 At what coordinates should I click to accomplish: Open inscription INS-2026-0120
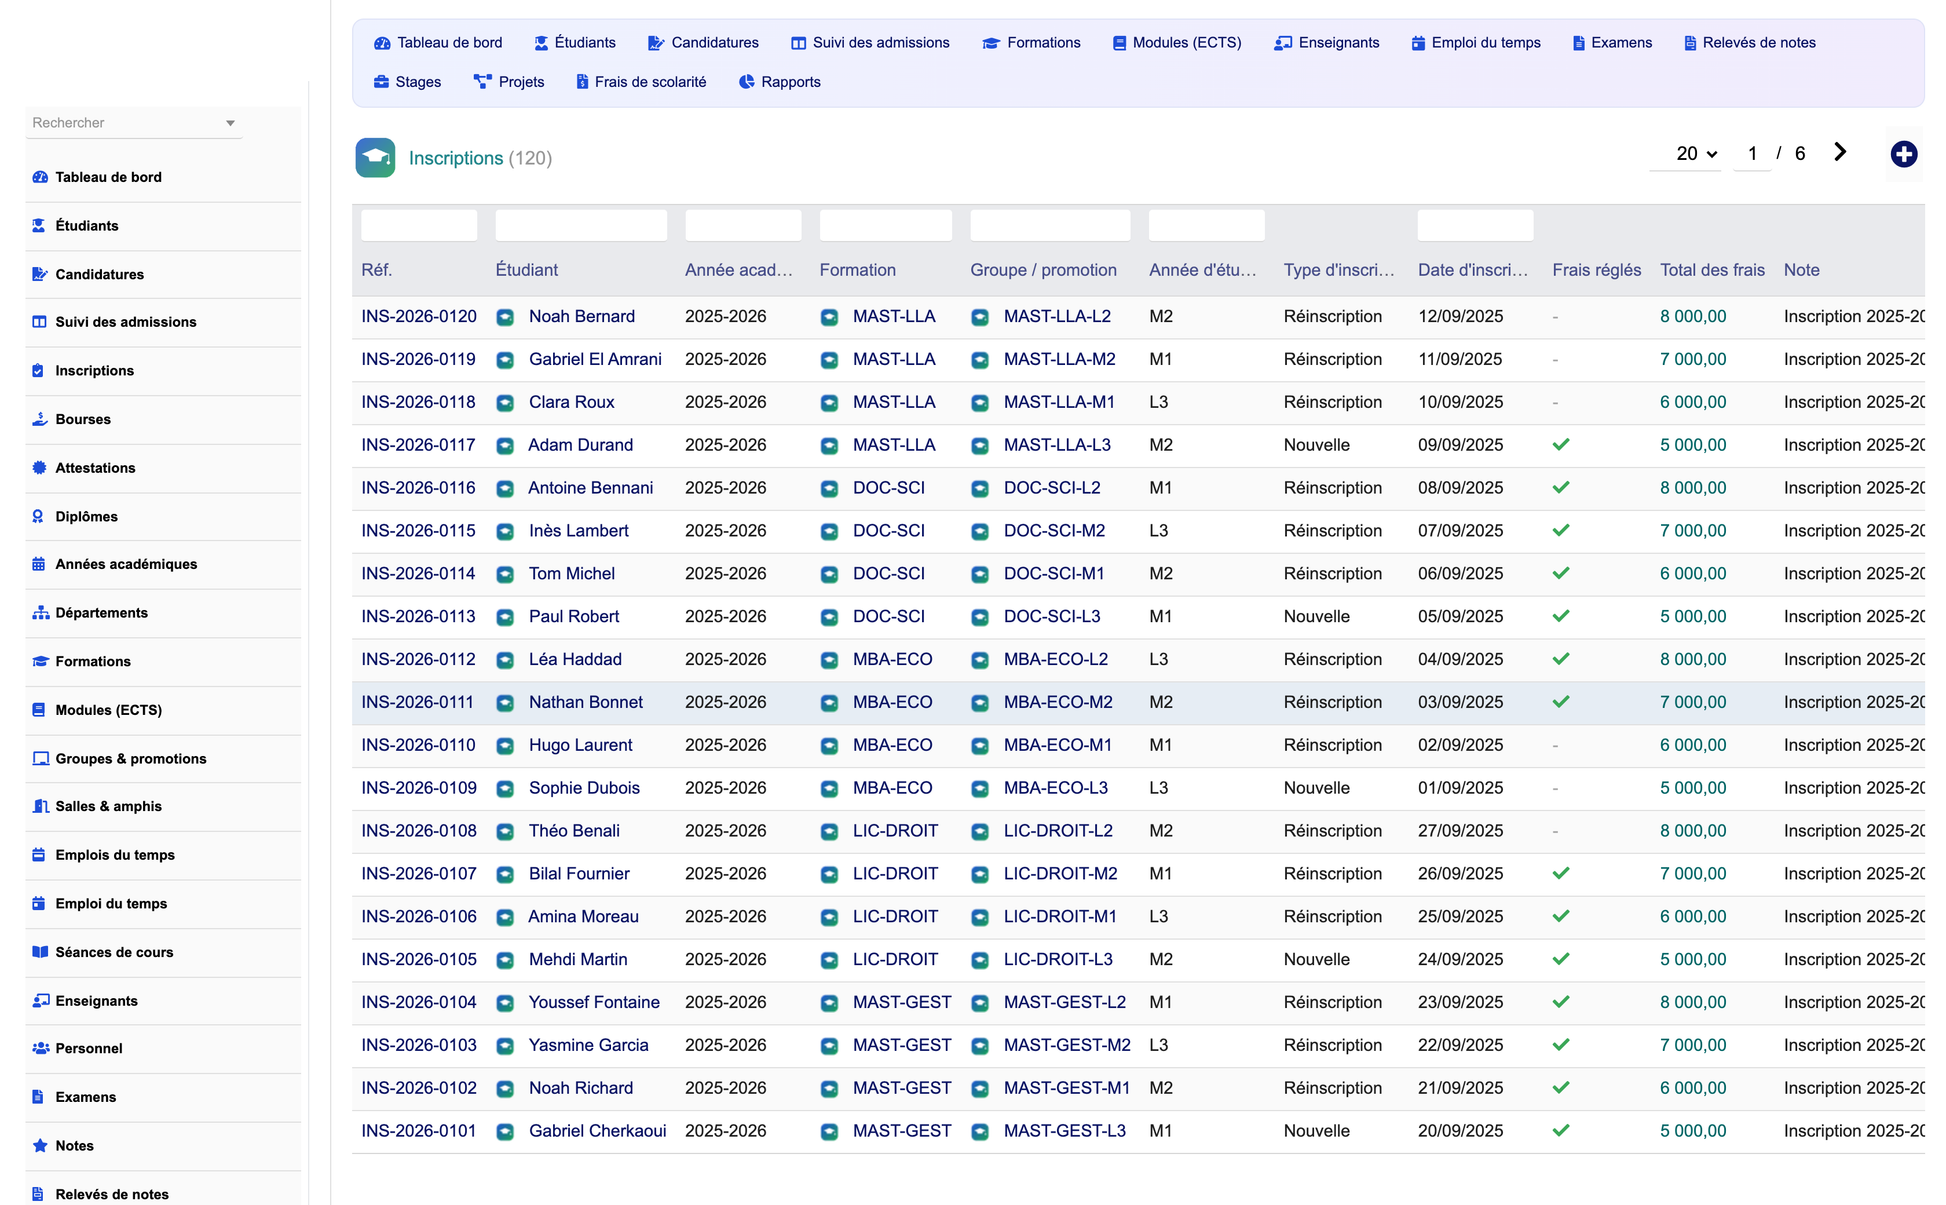[x=419, y=317]
